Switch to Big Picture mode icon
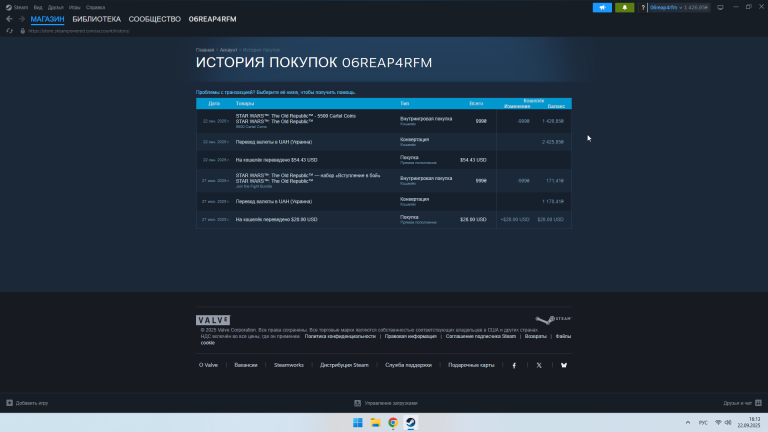The height and width of the screenshot is (432, 768). [x=720, y=7]
